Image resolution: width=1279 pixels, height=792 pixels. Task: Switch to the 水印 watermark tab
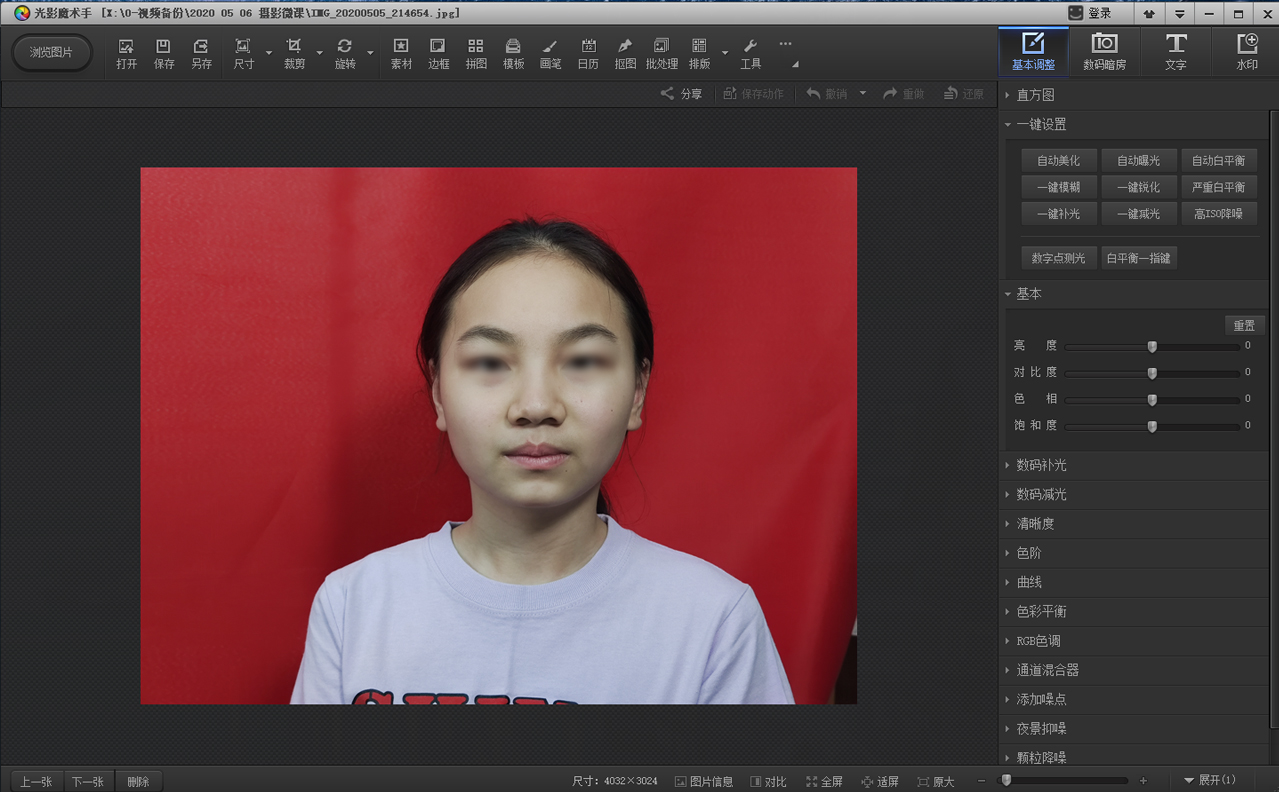[1246, 51]
